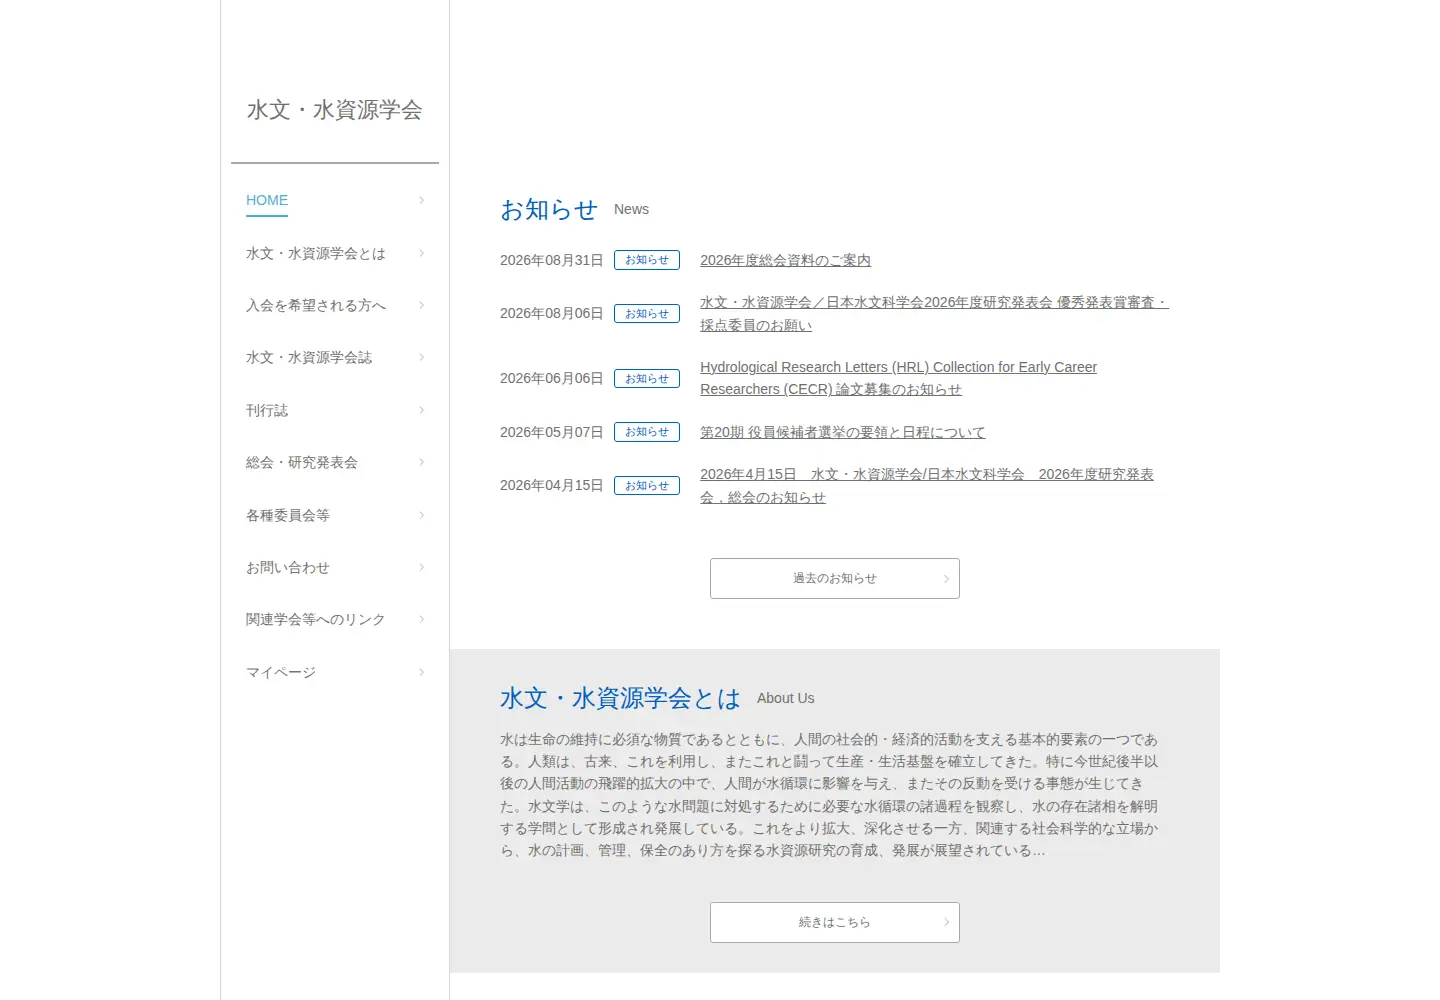Click 続きはこちら button
This screenshot has width=1440, height=1000.
pyautogui.click(x=835, y=922)
